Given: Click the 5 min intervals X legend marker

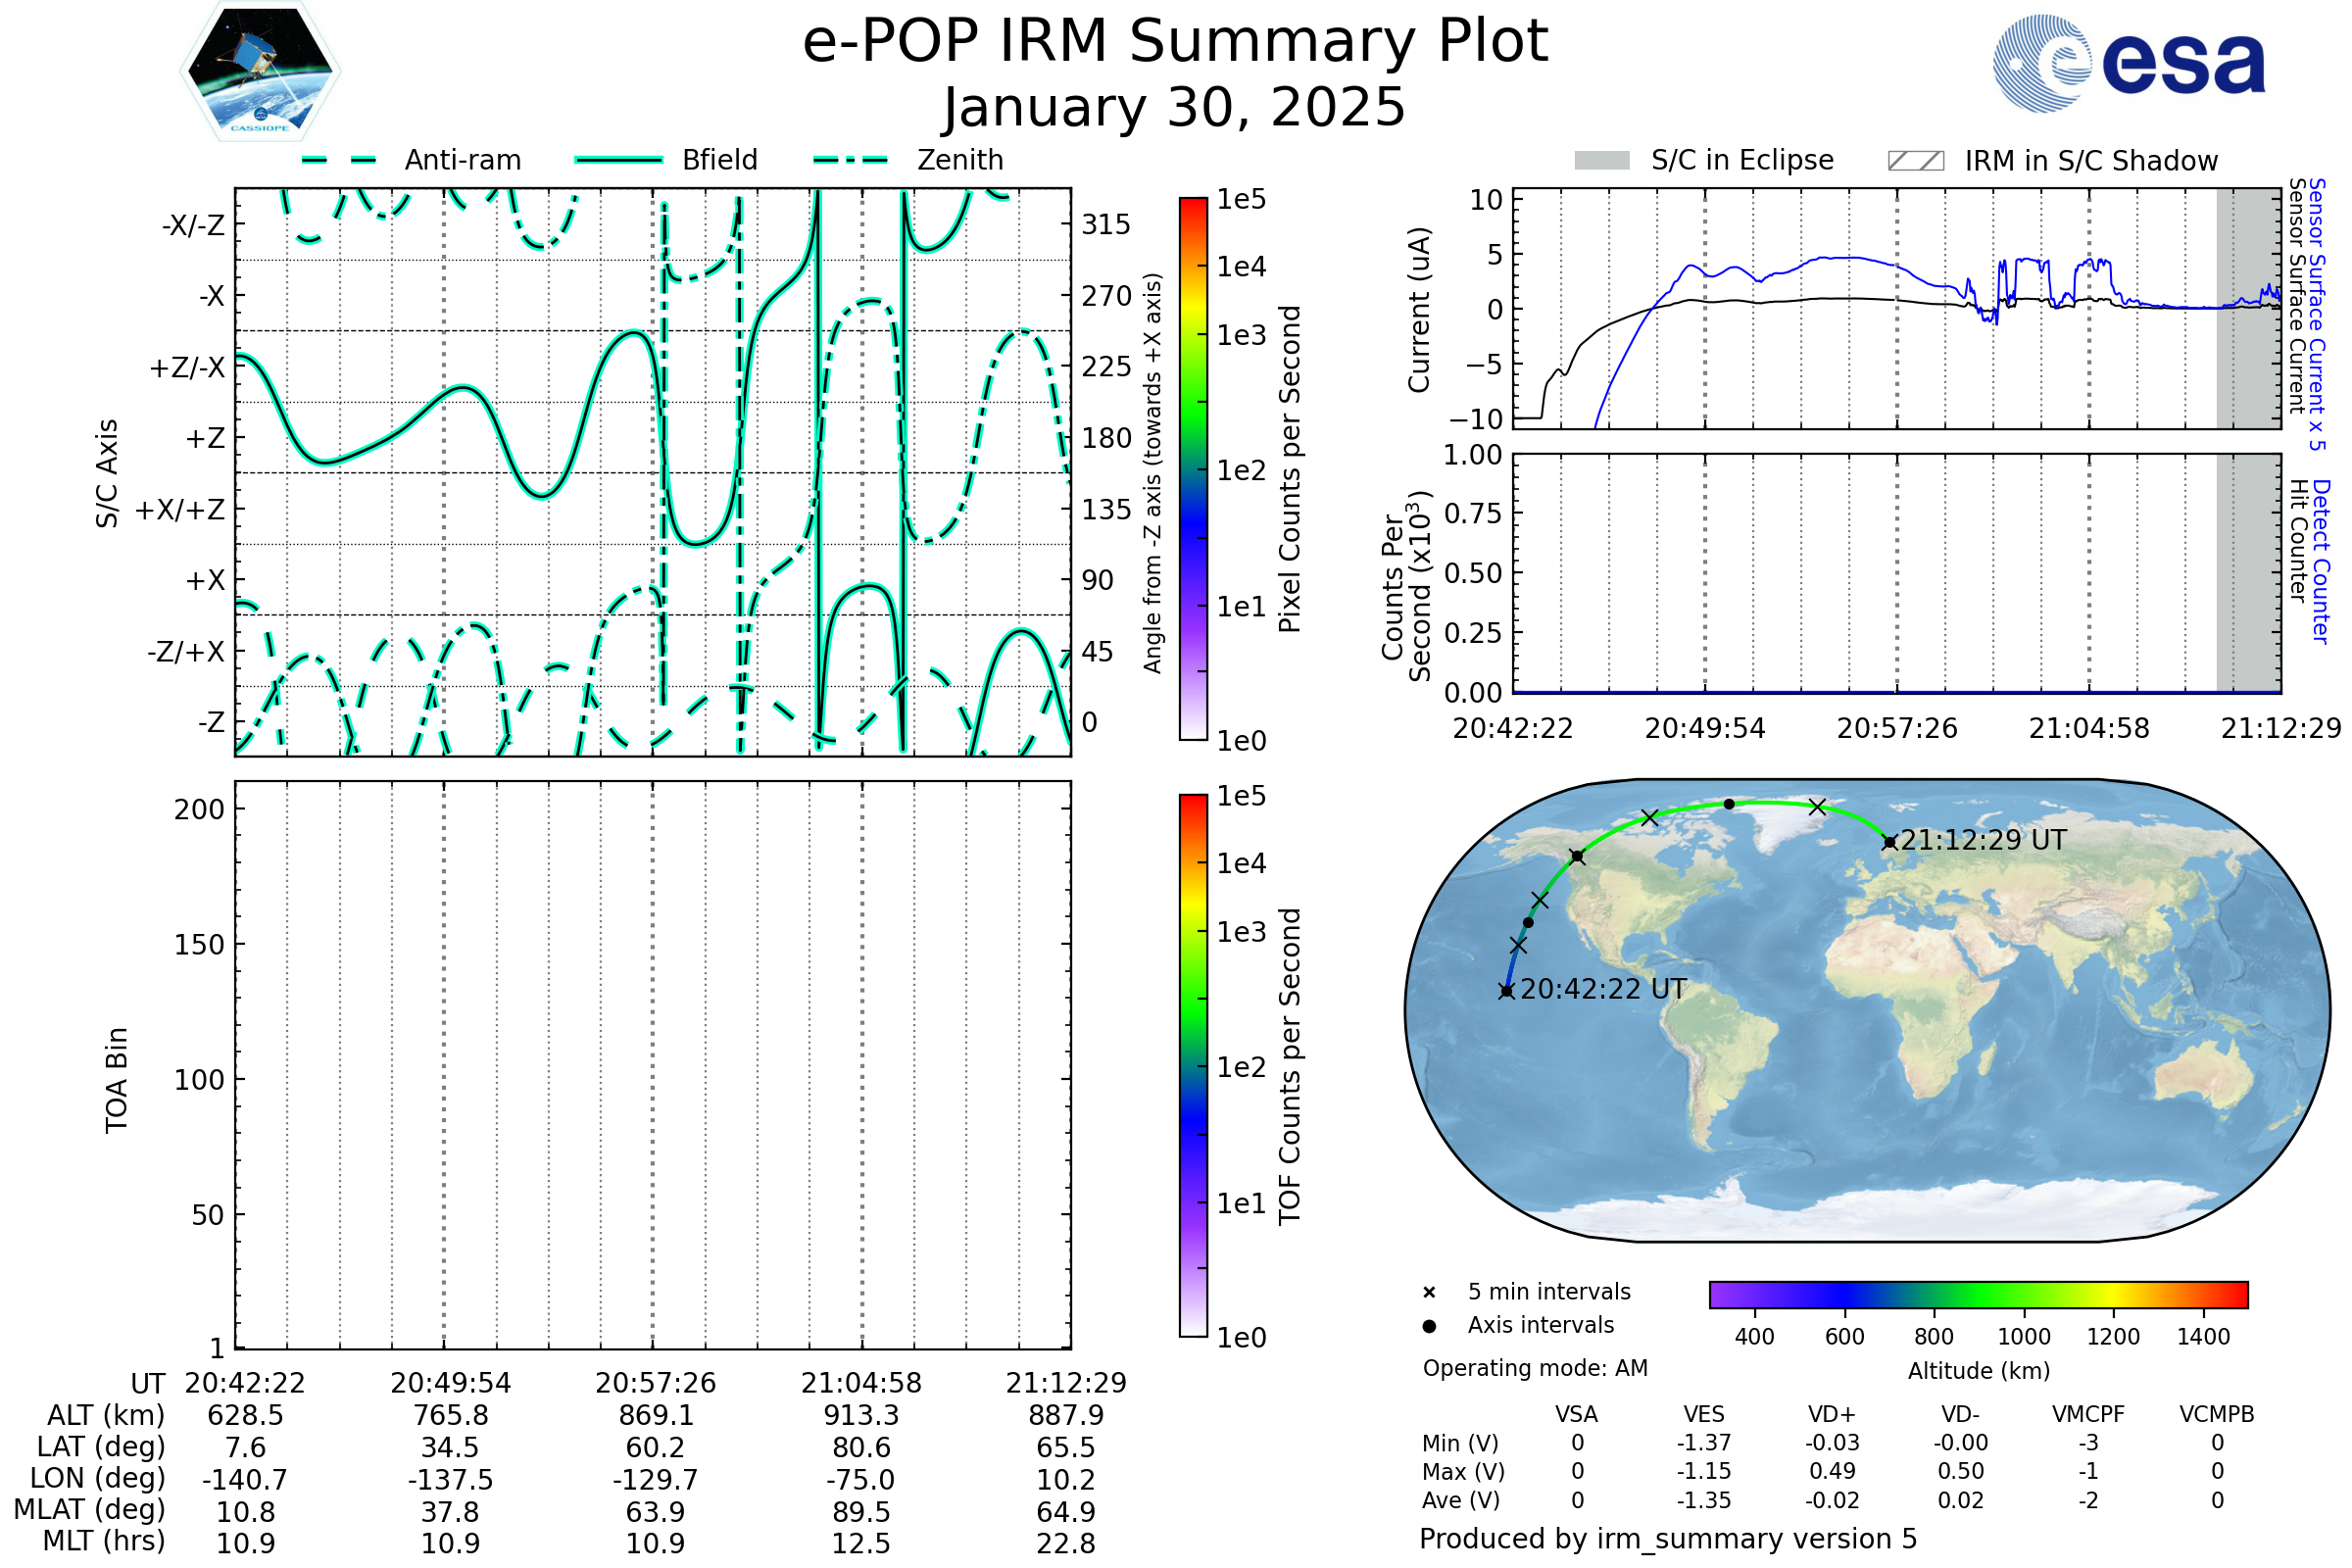Looking at the screenshot, I should (x=1429, y=1293).
